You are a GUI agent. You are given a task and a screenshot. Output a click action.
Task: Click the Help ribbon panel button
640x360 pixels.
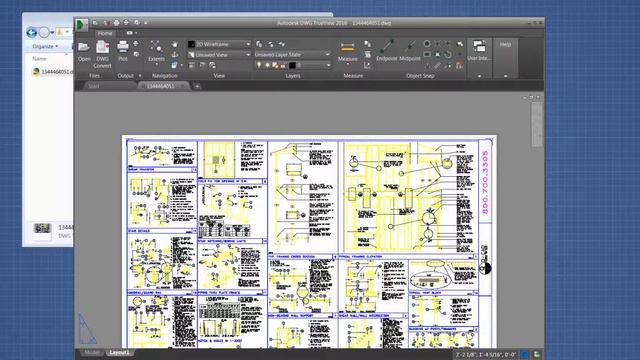(x=505, y=44)
